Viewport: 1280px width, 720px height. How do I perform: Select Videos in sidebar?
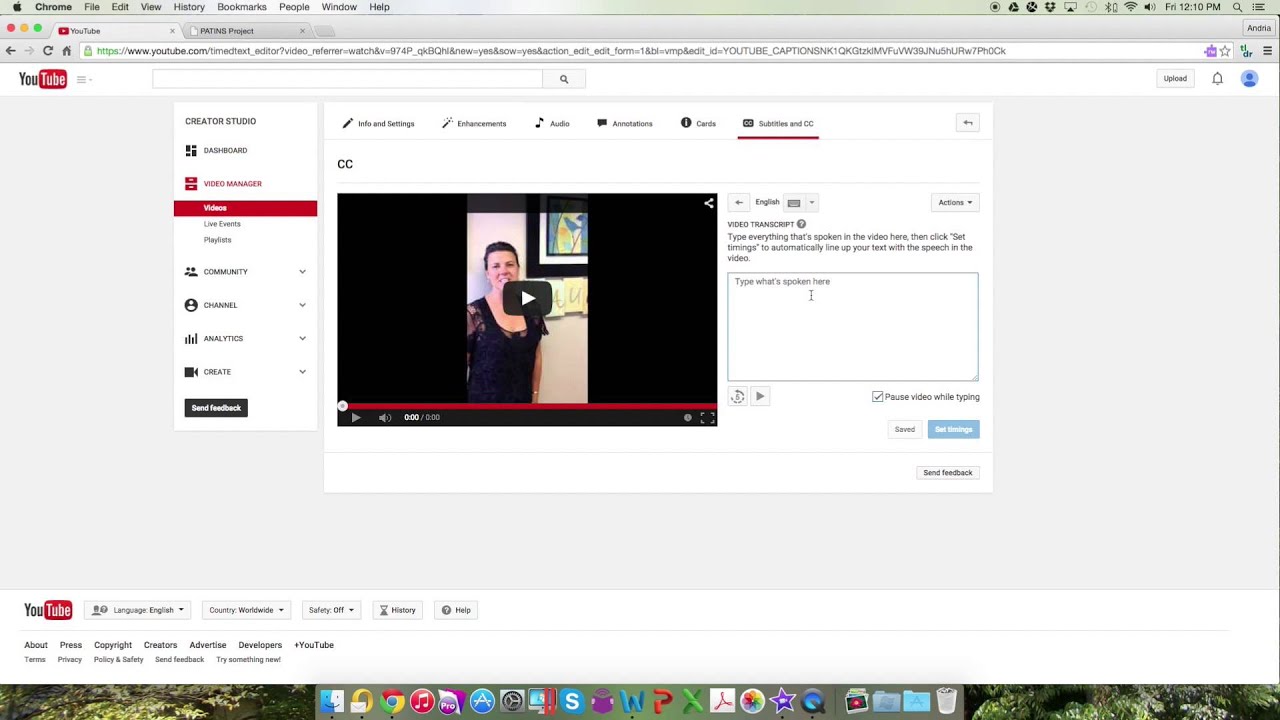click(245, 208)
